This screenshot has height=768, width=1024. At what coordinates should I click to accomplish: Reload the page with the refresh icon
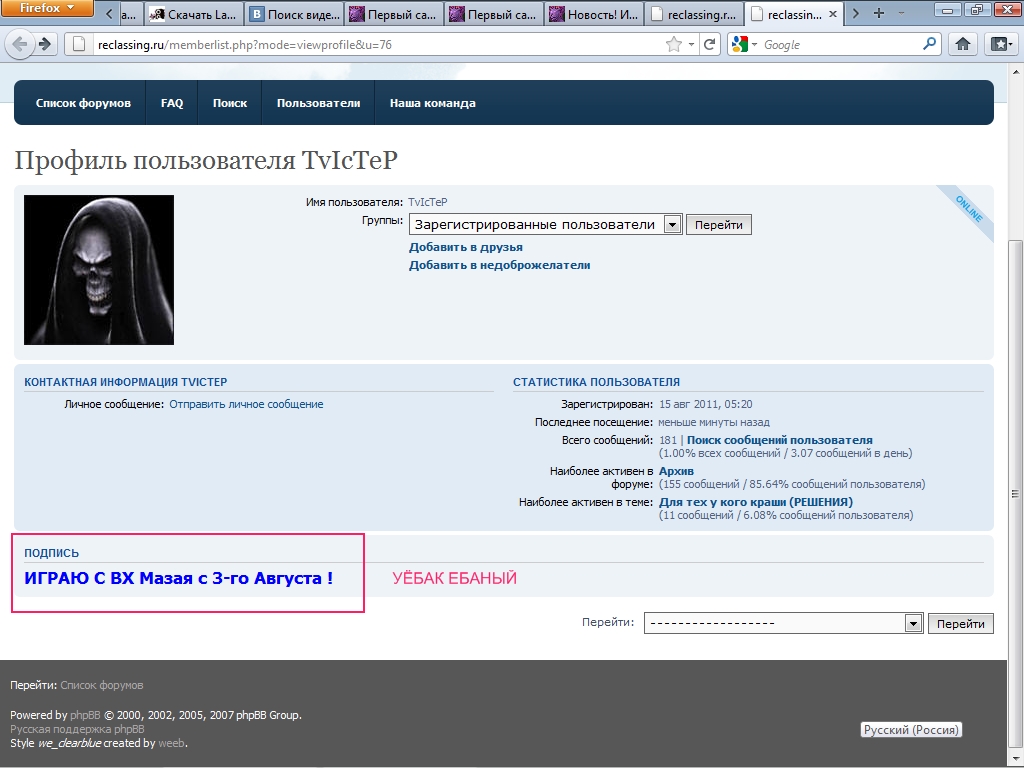tap(709, 44)
